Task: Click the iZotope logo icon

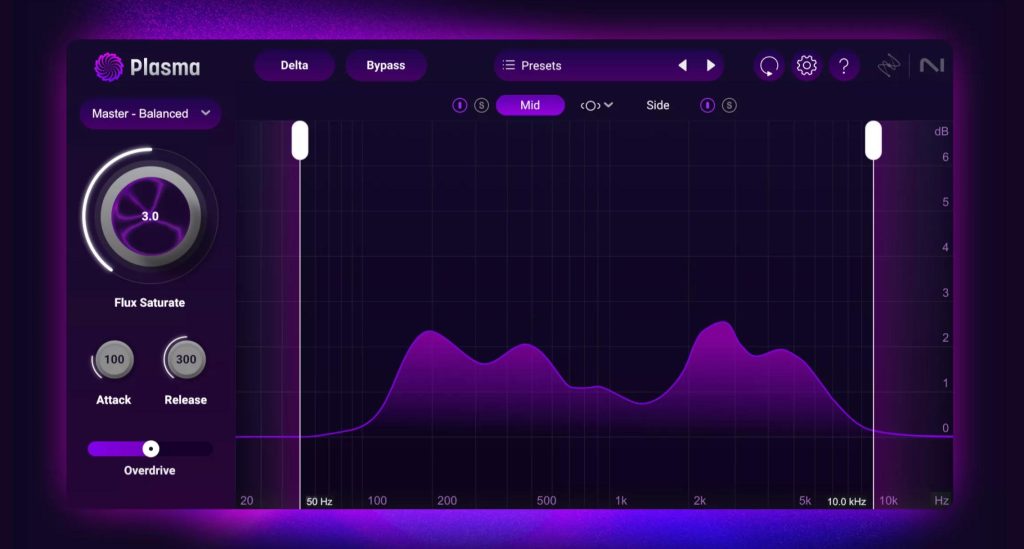Action: (x=889, y=66)
